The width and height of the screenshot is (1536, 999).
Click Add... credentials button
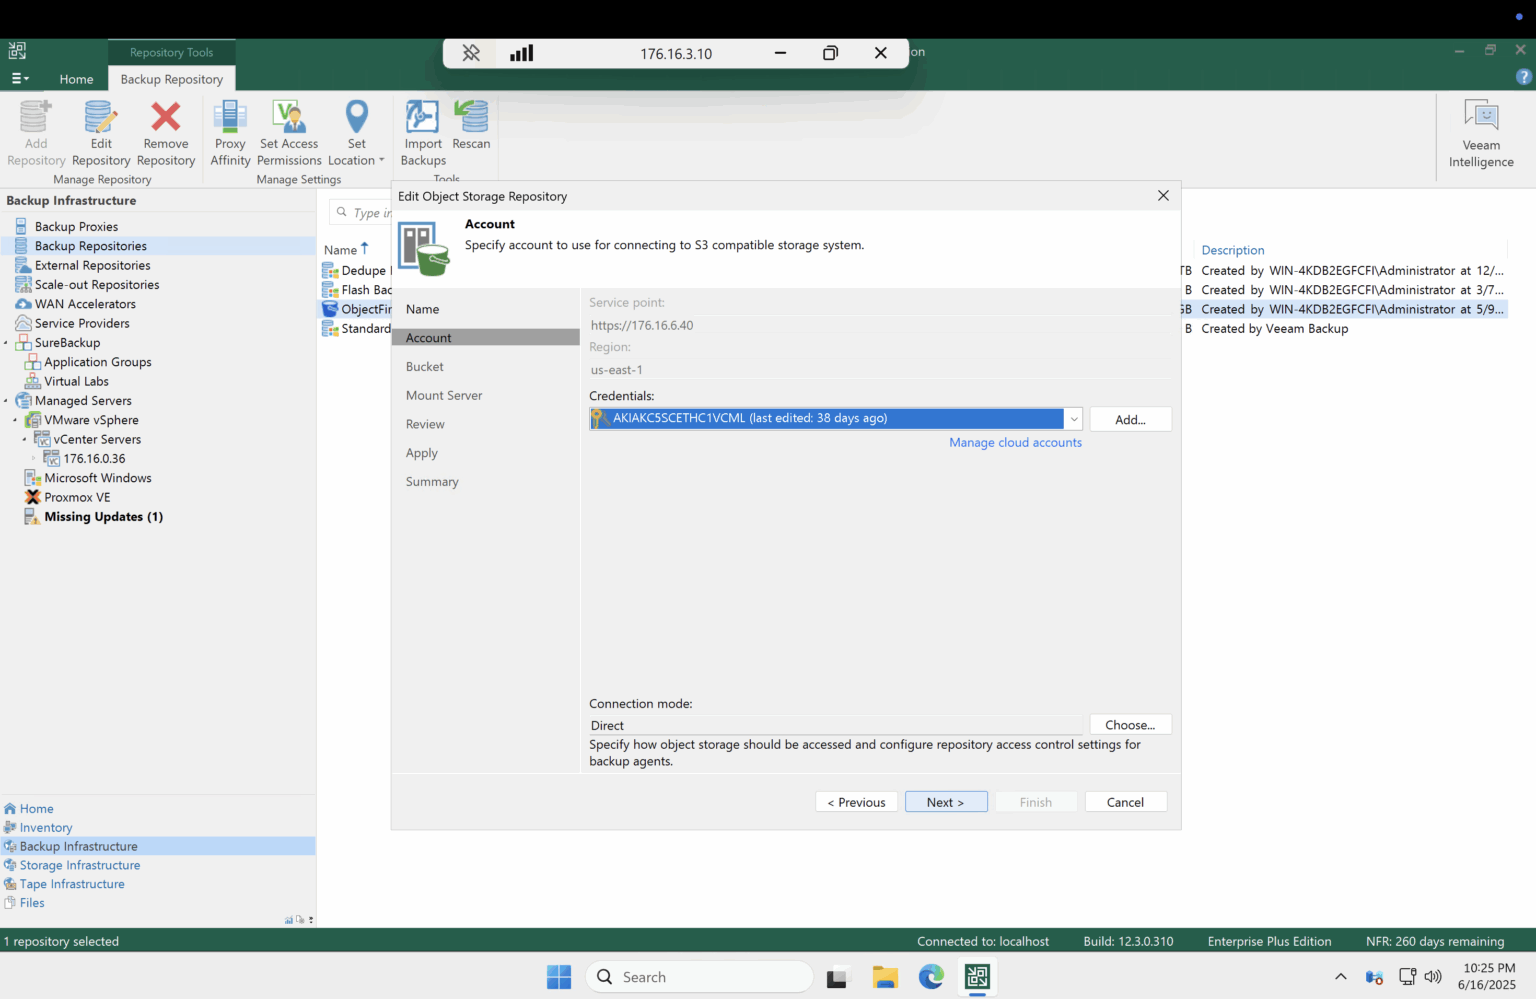tap(1130, 420)
